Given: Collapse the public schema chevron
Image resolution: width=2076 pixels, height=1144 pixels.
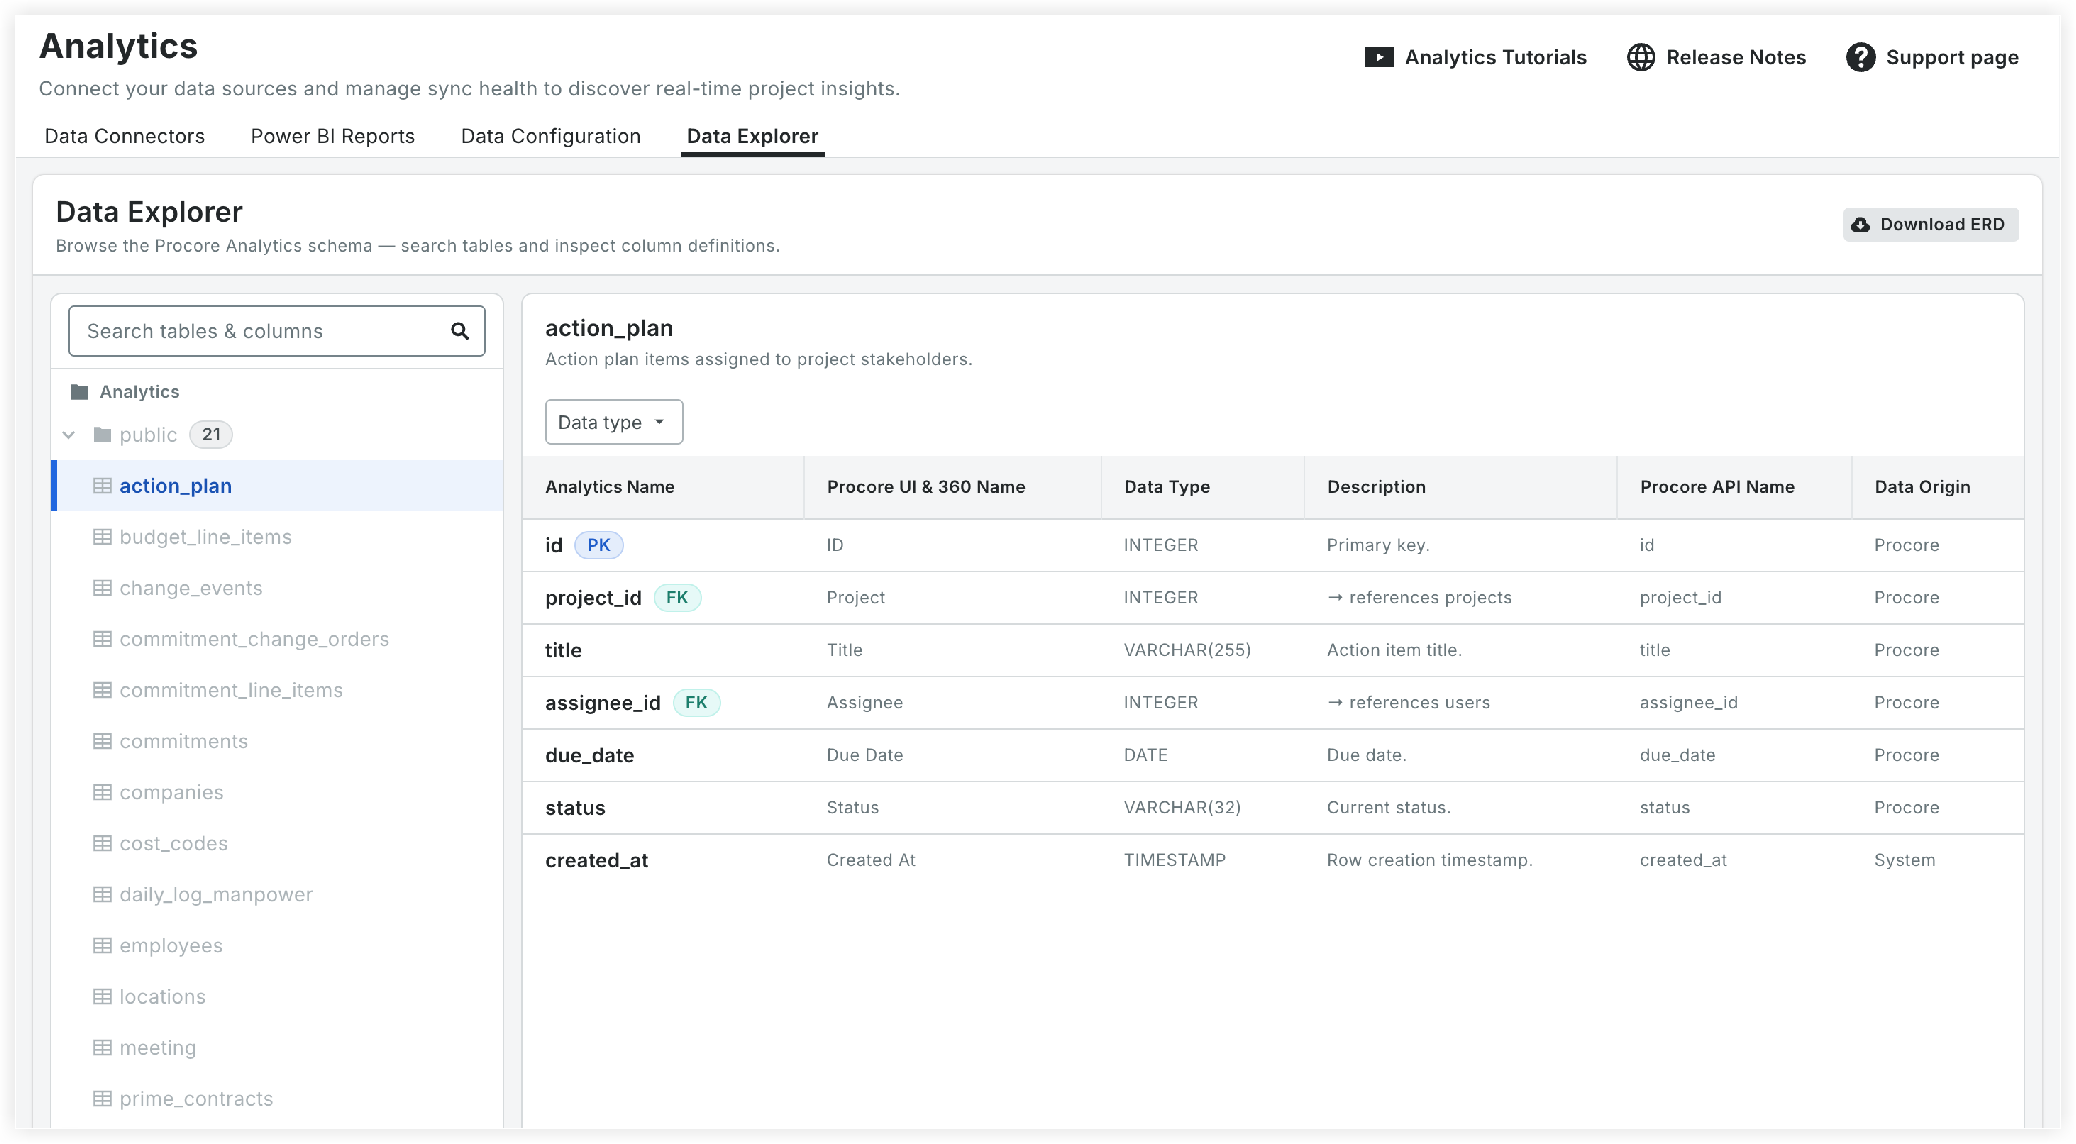Looking at the screenshot, I should pyautogui.click(x=69, y=435).
